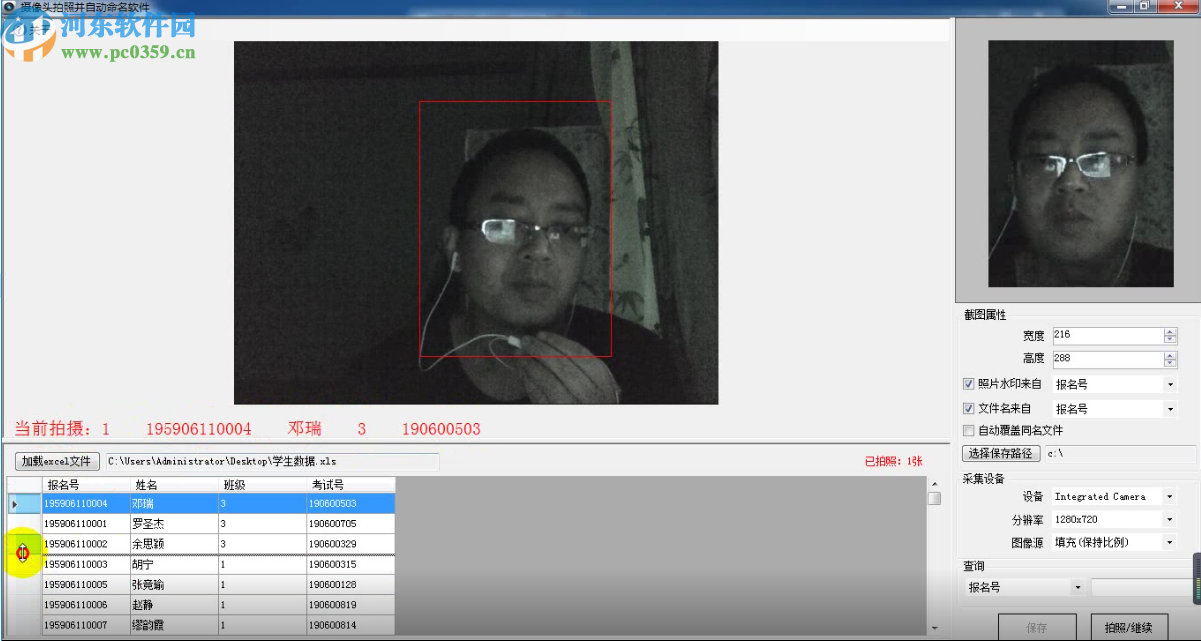Click the captured photo preview thumbnail
Viewport: 1201px width, 641px height.
(x=1080, y=163)
